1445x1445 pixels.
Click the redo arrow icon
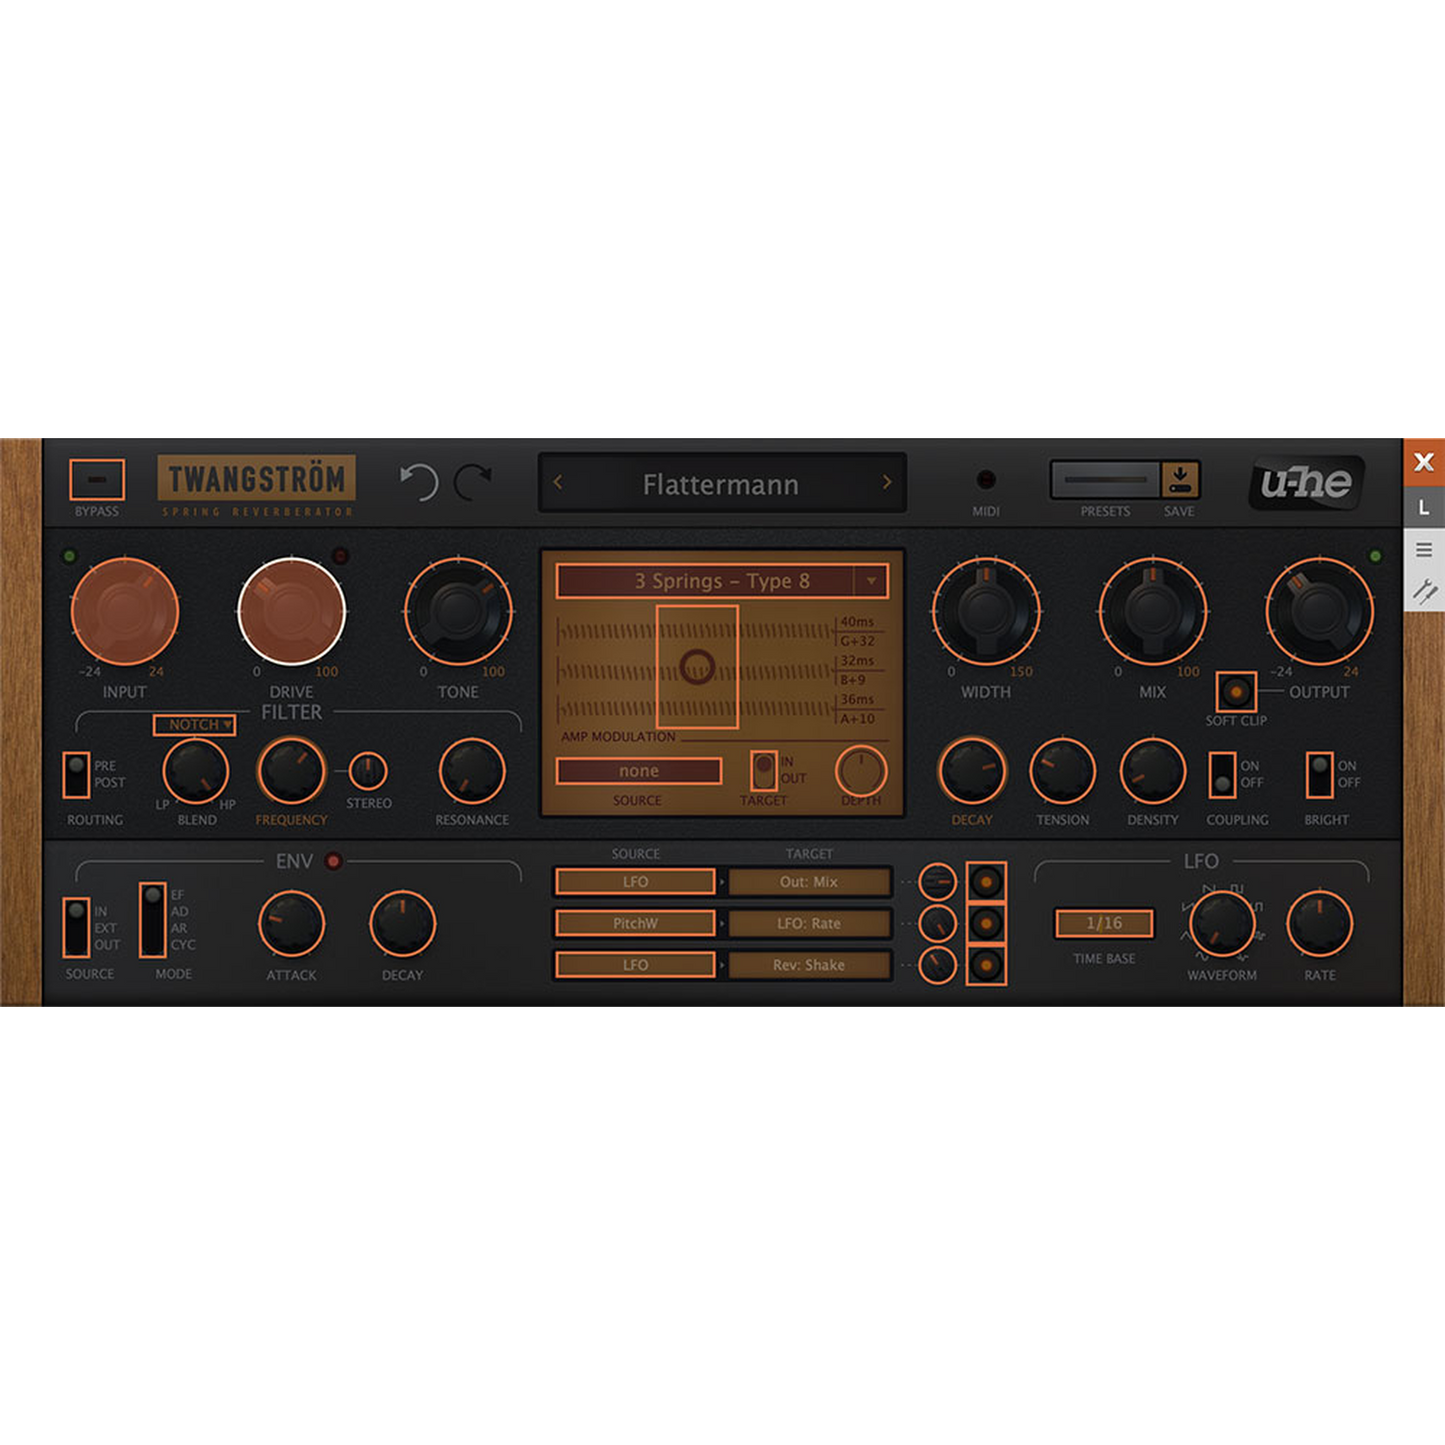(473, 482)
